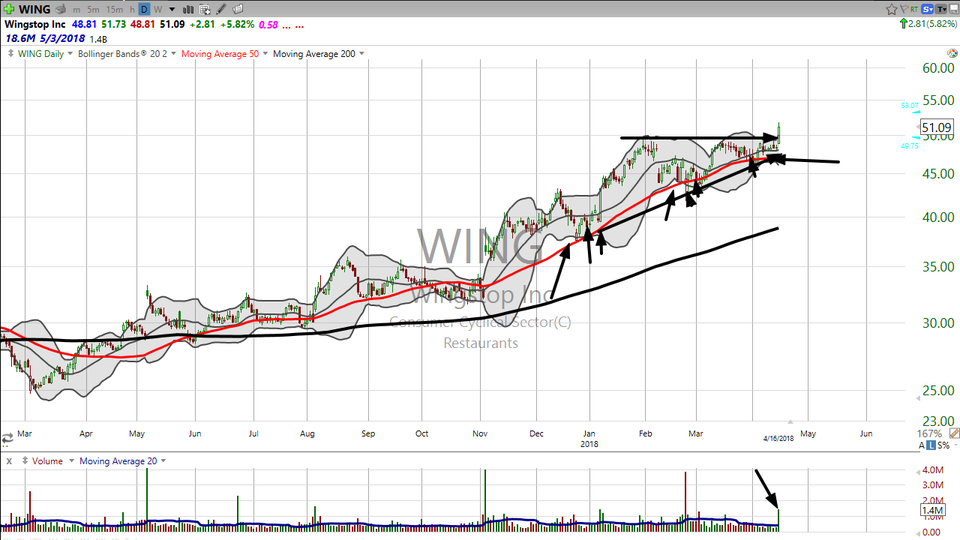Switch to 5m timeframe
960x540 pixels.
click(x=93, y=10)
